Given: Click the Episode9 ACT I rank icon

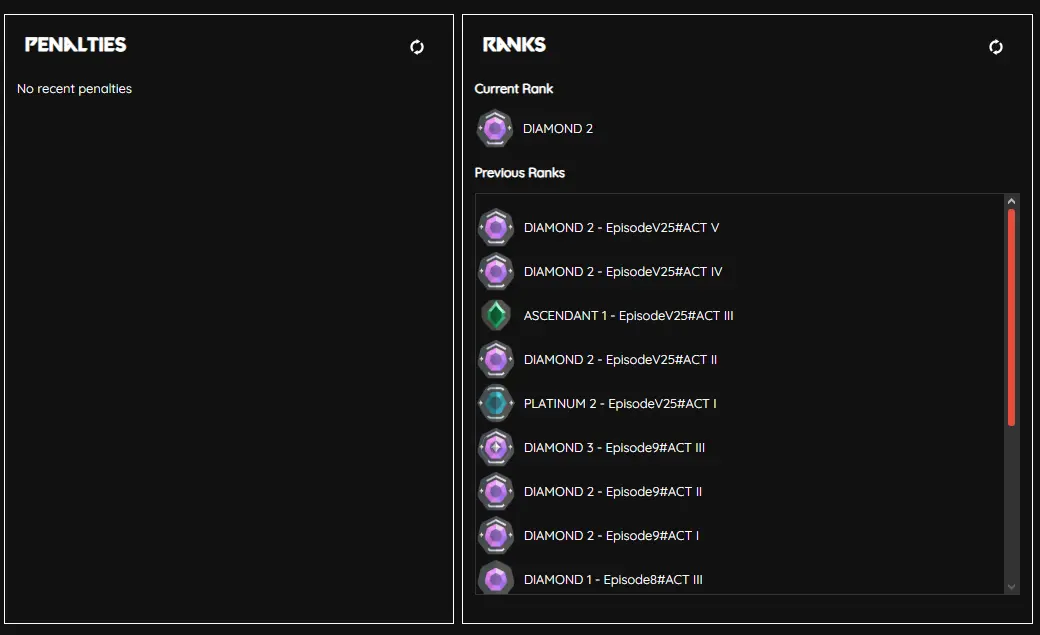Looking at the screenshot, I should (496, 536).
